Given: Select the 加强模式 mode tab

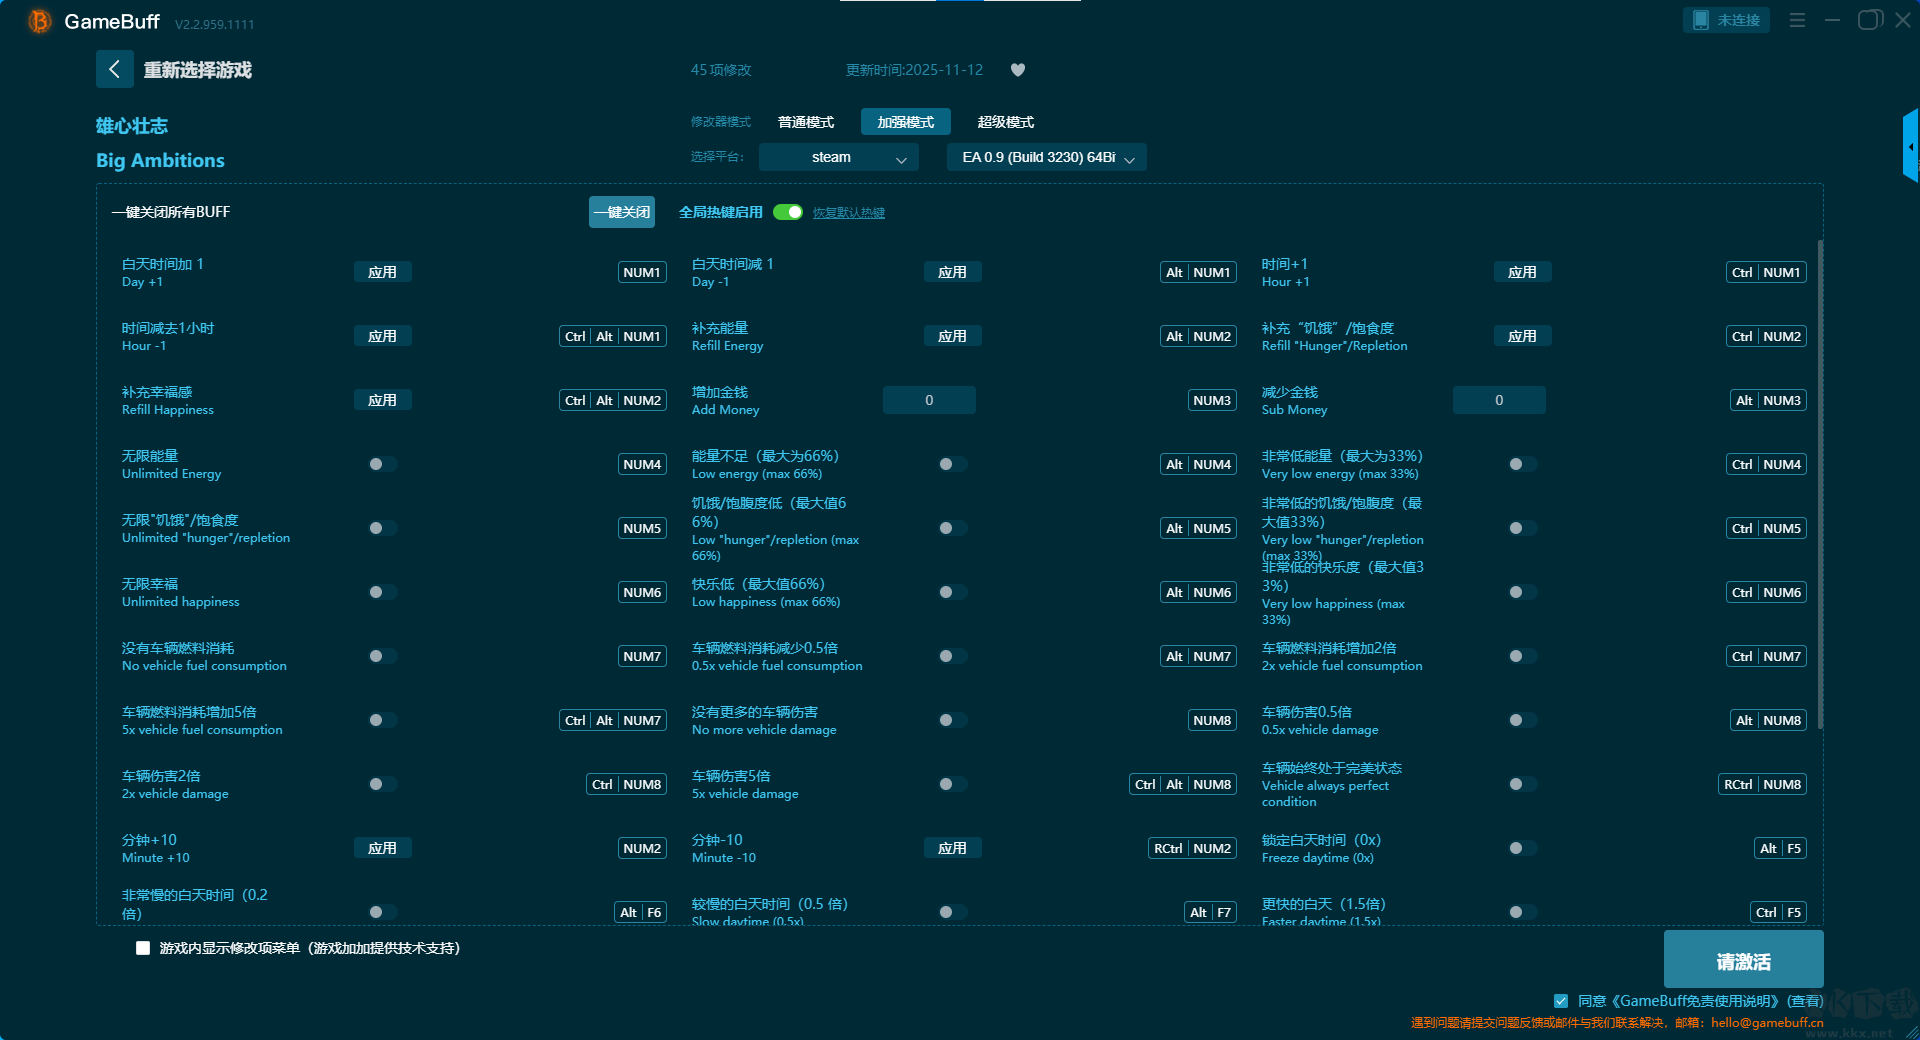Looking at the screenshot, I should pos(906,122).
